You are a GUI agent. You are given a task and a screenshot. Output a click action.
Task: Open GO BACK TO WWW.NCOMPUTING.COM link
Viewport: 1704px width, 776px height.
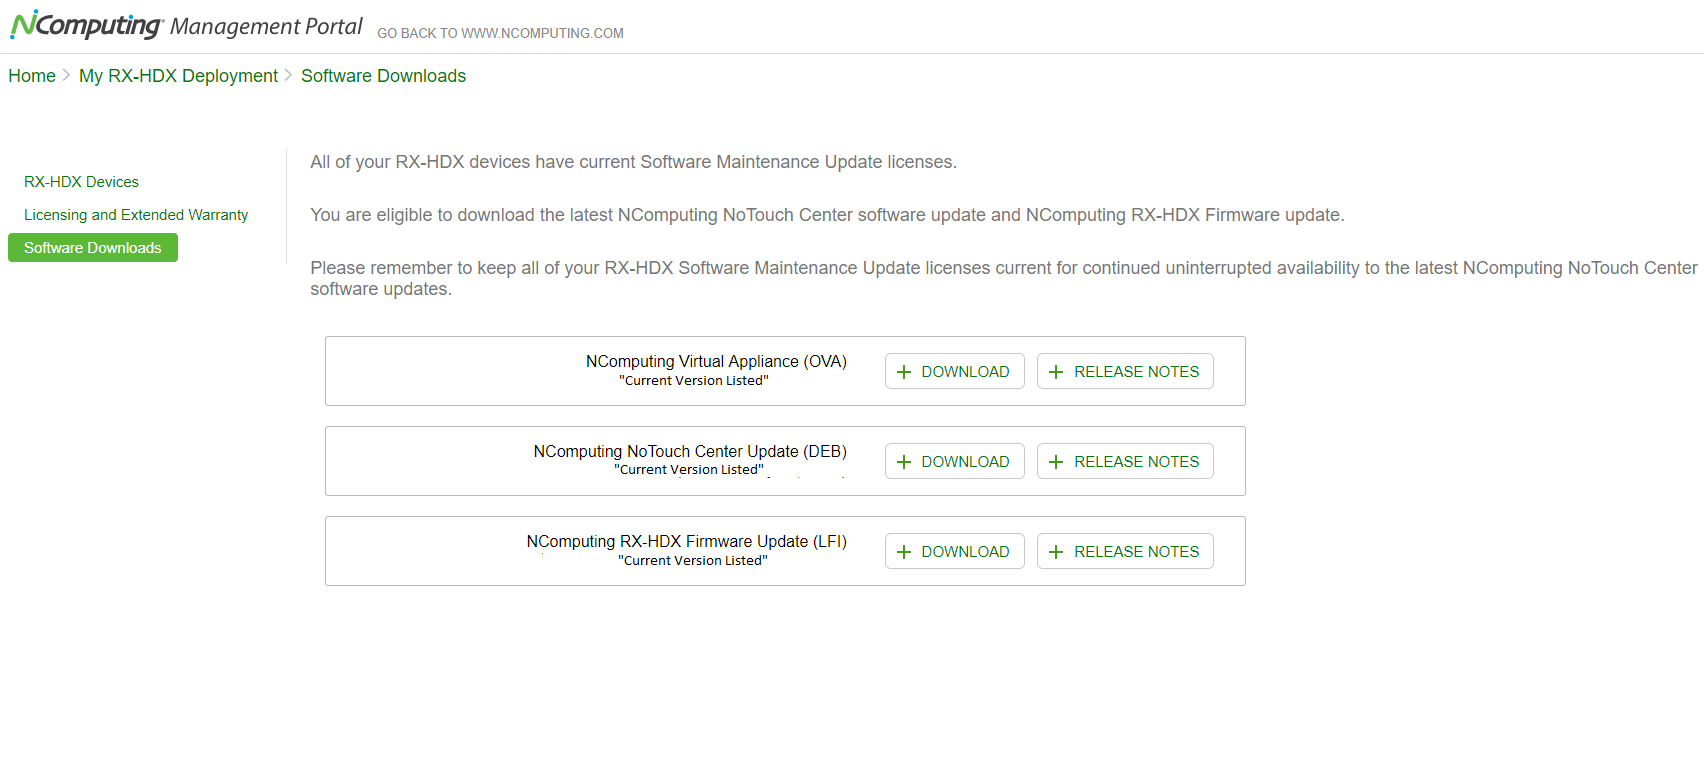pyautogui.click(x=500, y=33)
